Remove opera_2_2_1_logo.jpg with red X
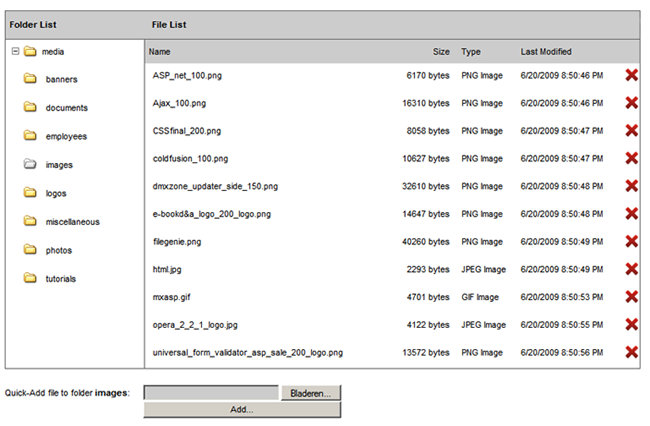 (631, 324)
